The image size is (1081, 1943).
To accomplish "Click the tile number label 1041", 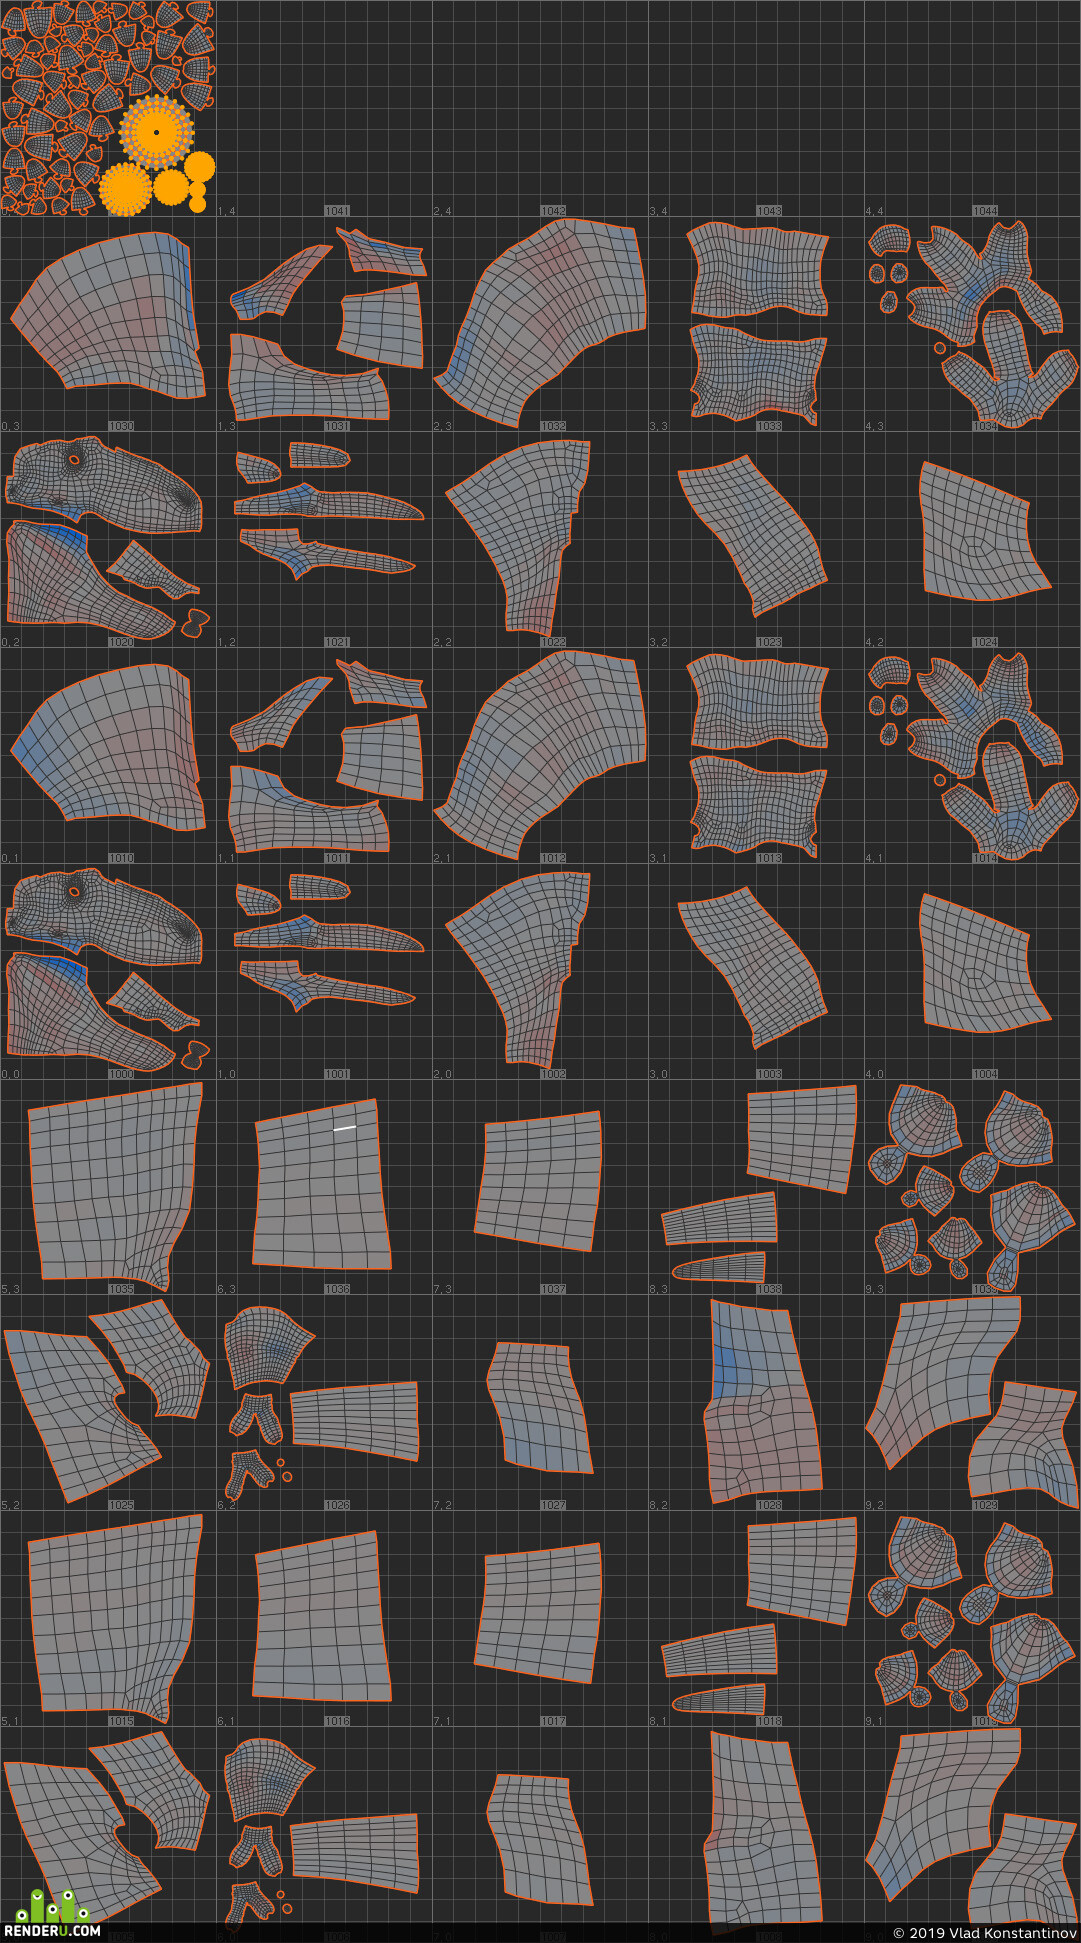I will tap(337, 211).
